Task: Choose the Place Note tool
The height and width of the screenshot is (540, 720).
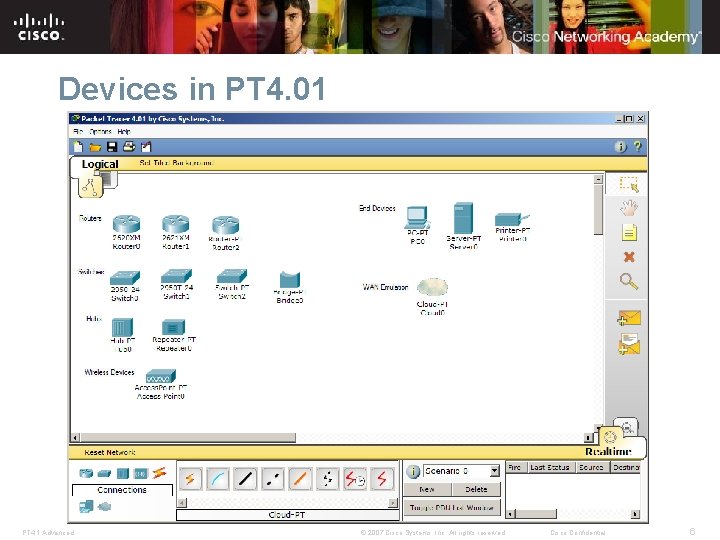Action: pyautogui.click(x=629, y=233)
